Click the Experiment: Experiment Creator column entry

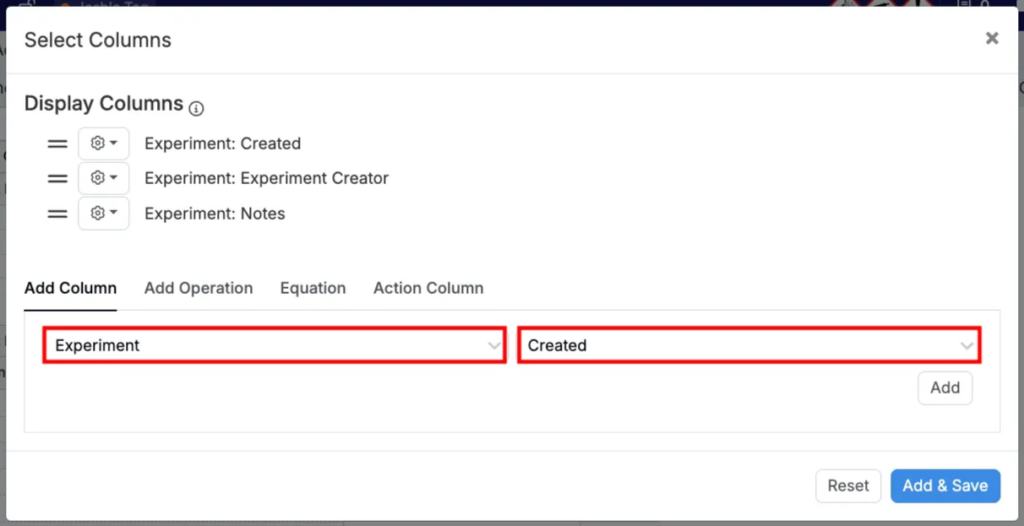[266, 179]
